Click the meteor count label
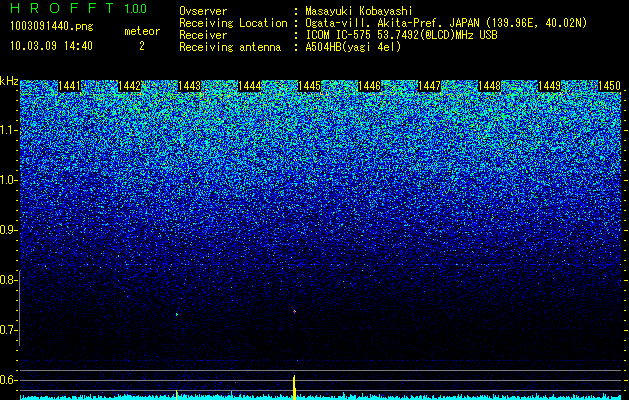Image resolution: width=629 pixels, height=400 pixels. coord(142,31)
